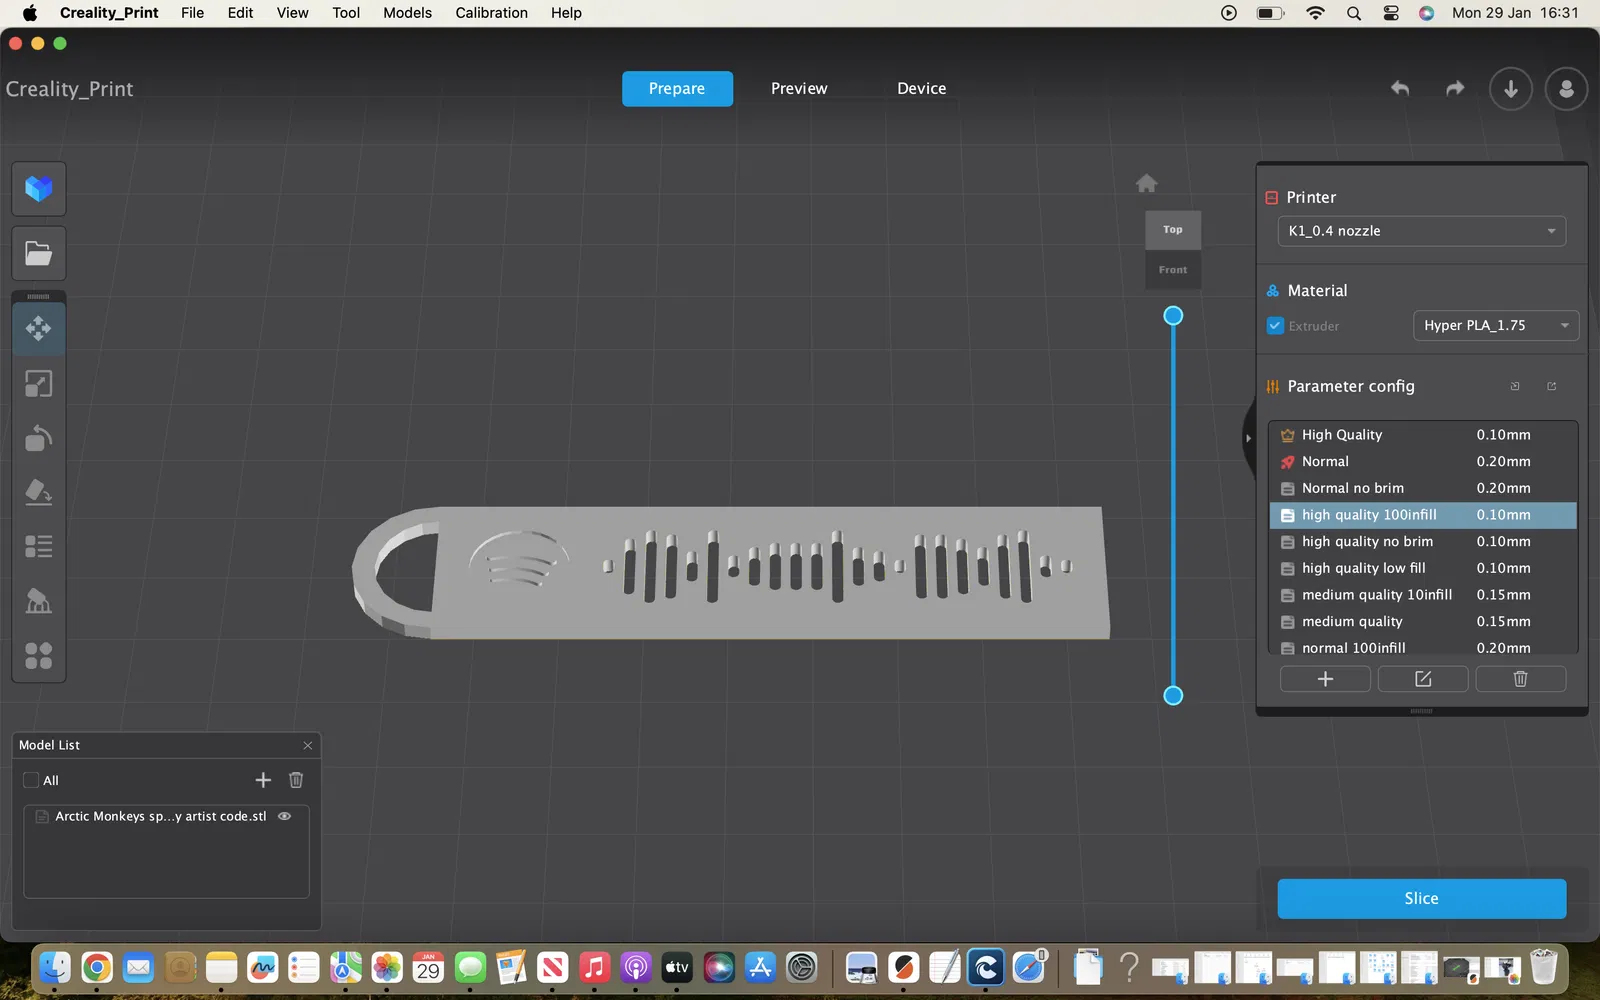Open the Hyper PLA_1.75 material dropdown
This screenshot has width=1600, height=1000.
[1496, 325]
